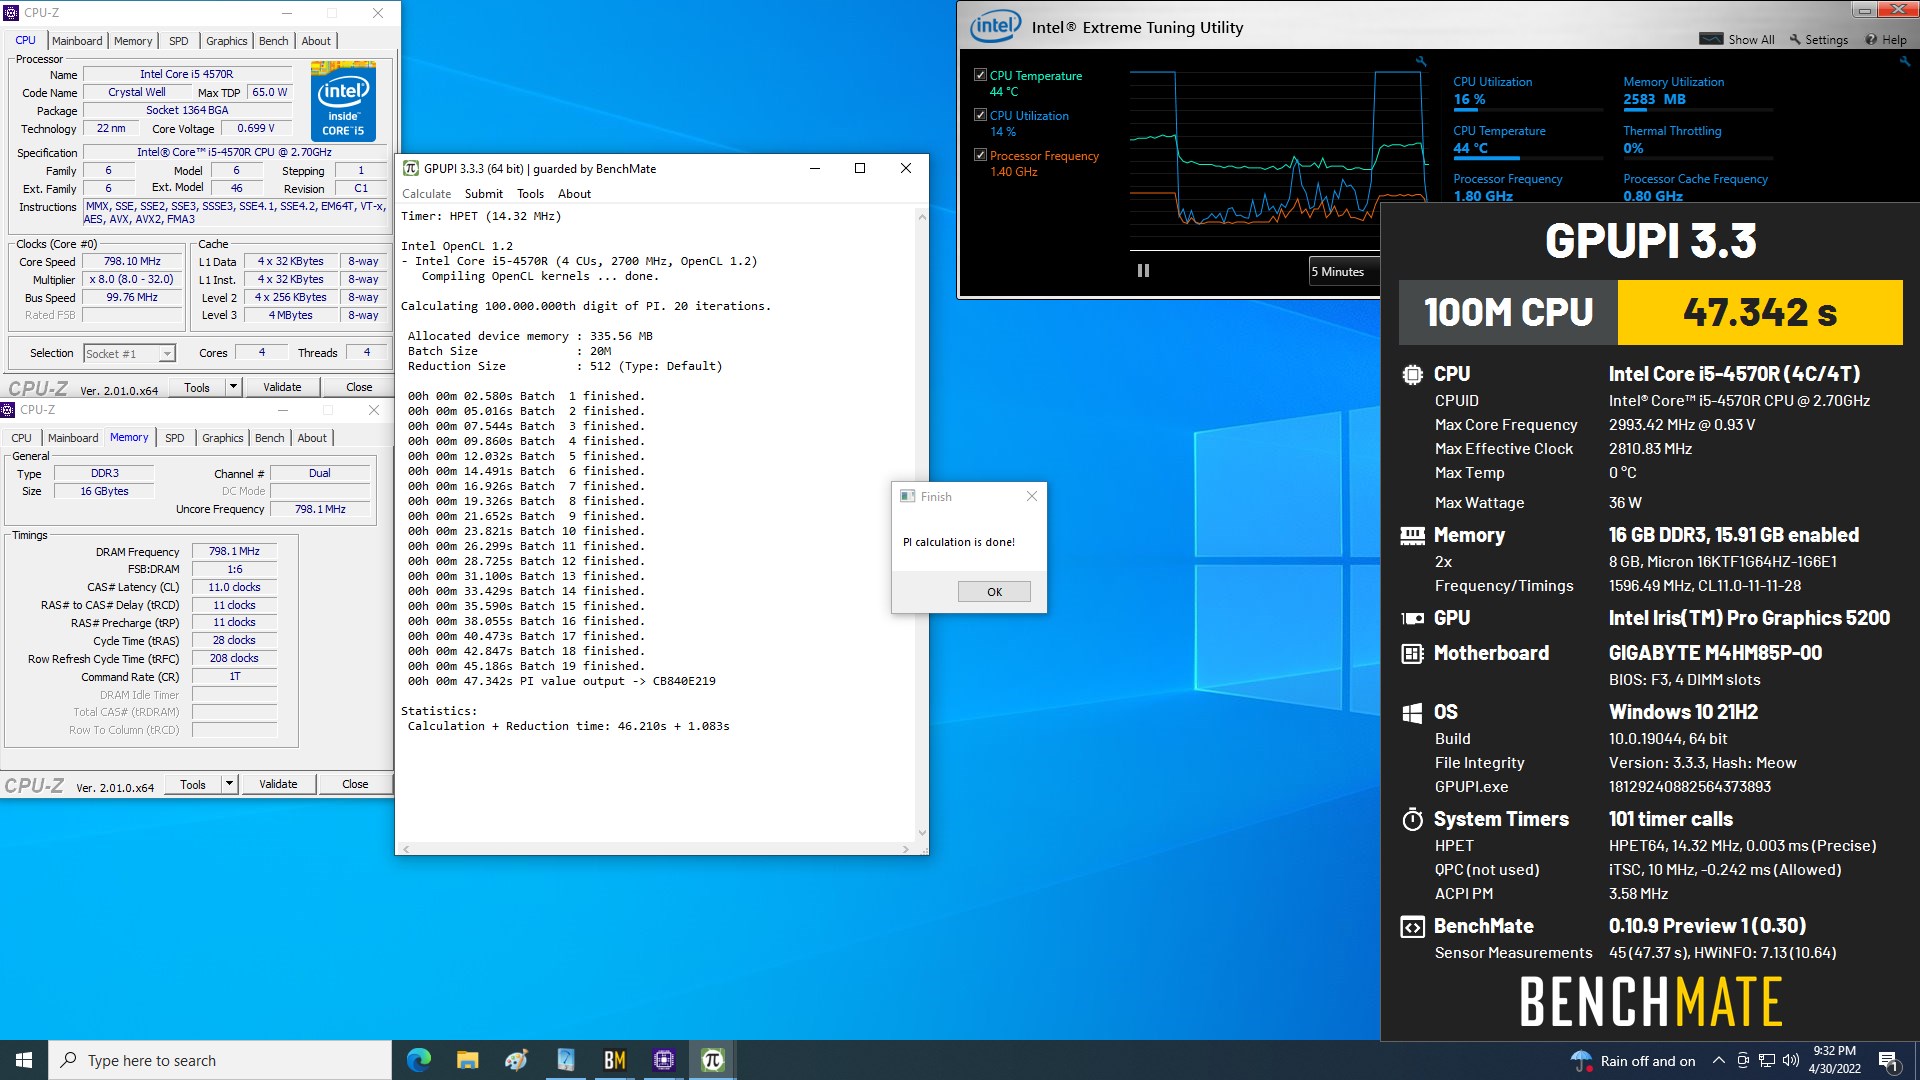Click the Intel logo in the XTU title bar
Screen dimensions: 1920x1080
click(x=995, y=27)
